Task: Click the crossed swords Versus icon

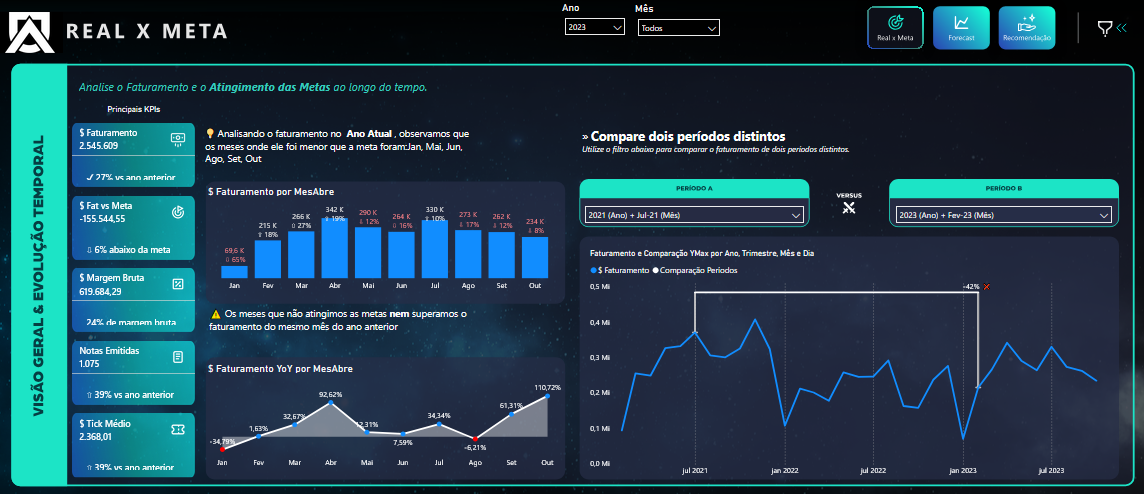Action: click(x=849, y=208)
